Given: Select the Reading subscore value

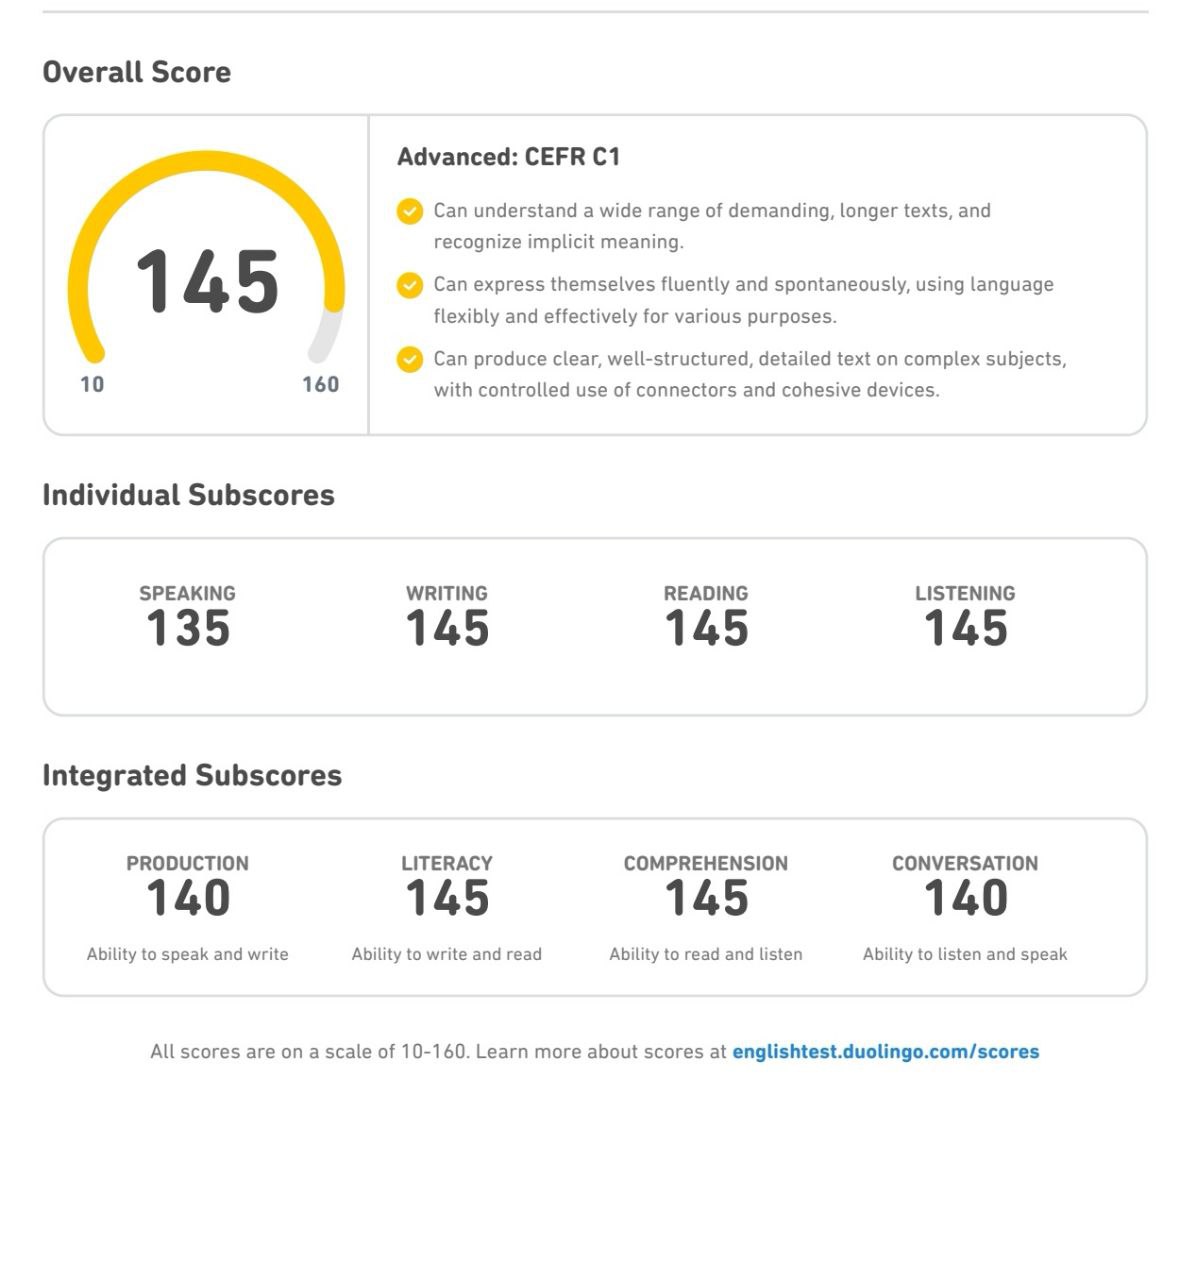Looking at the screenshot, I should pyautogui.click(x=707, y=629).
